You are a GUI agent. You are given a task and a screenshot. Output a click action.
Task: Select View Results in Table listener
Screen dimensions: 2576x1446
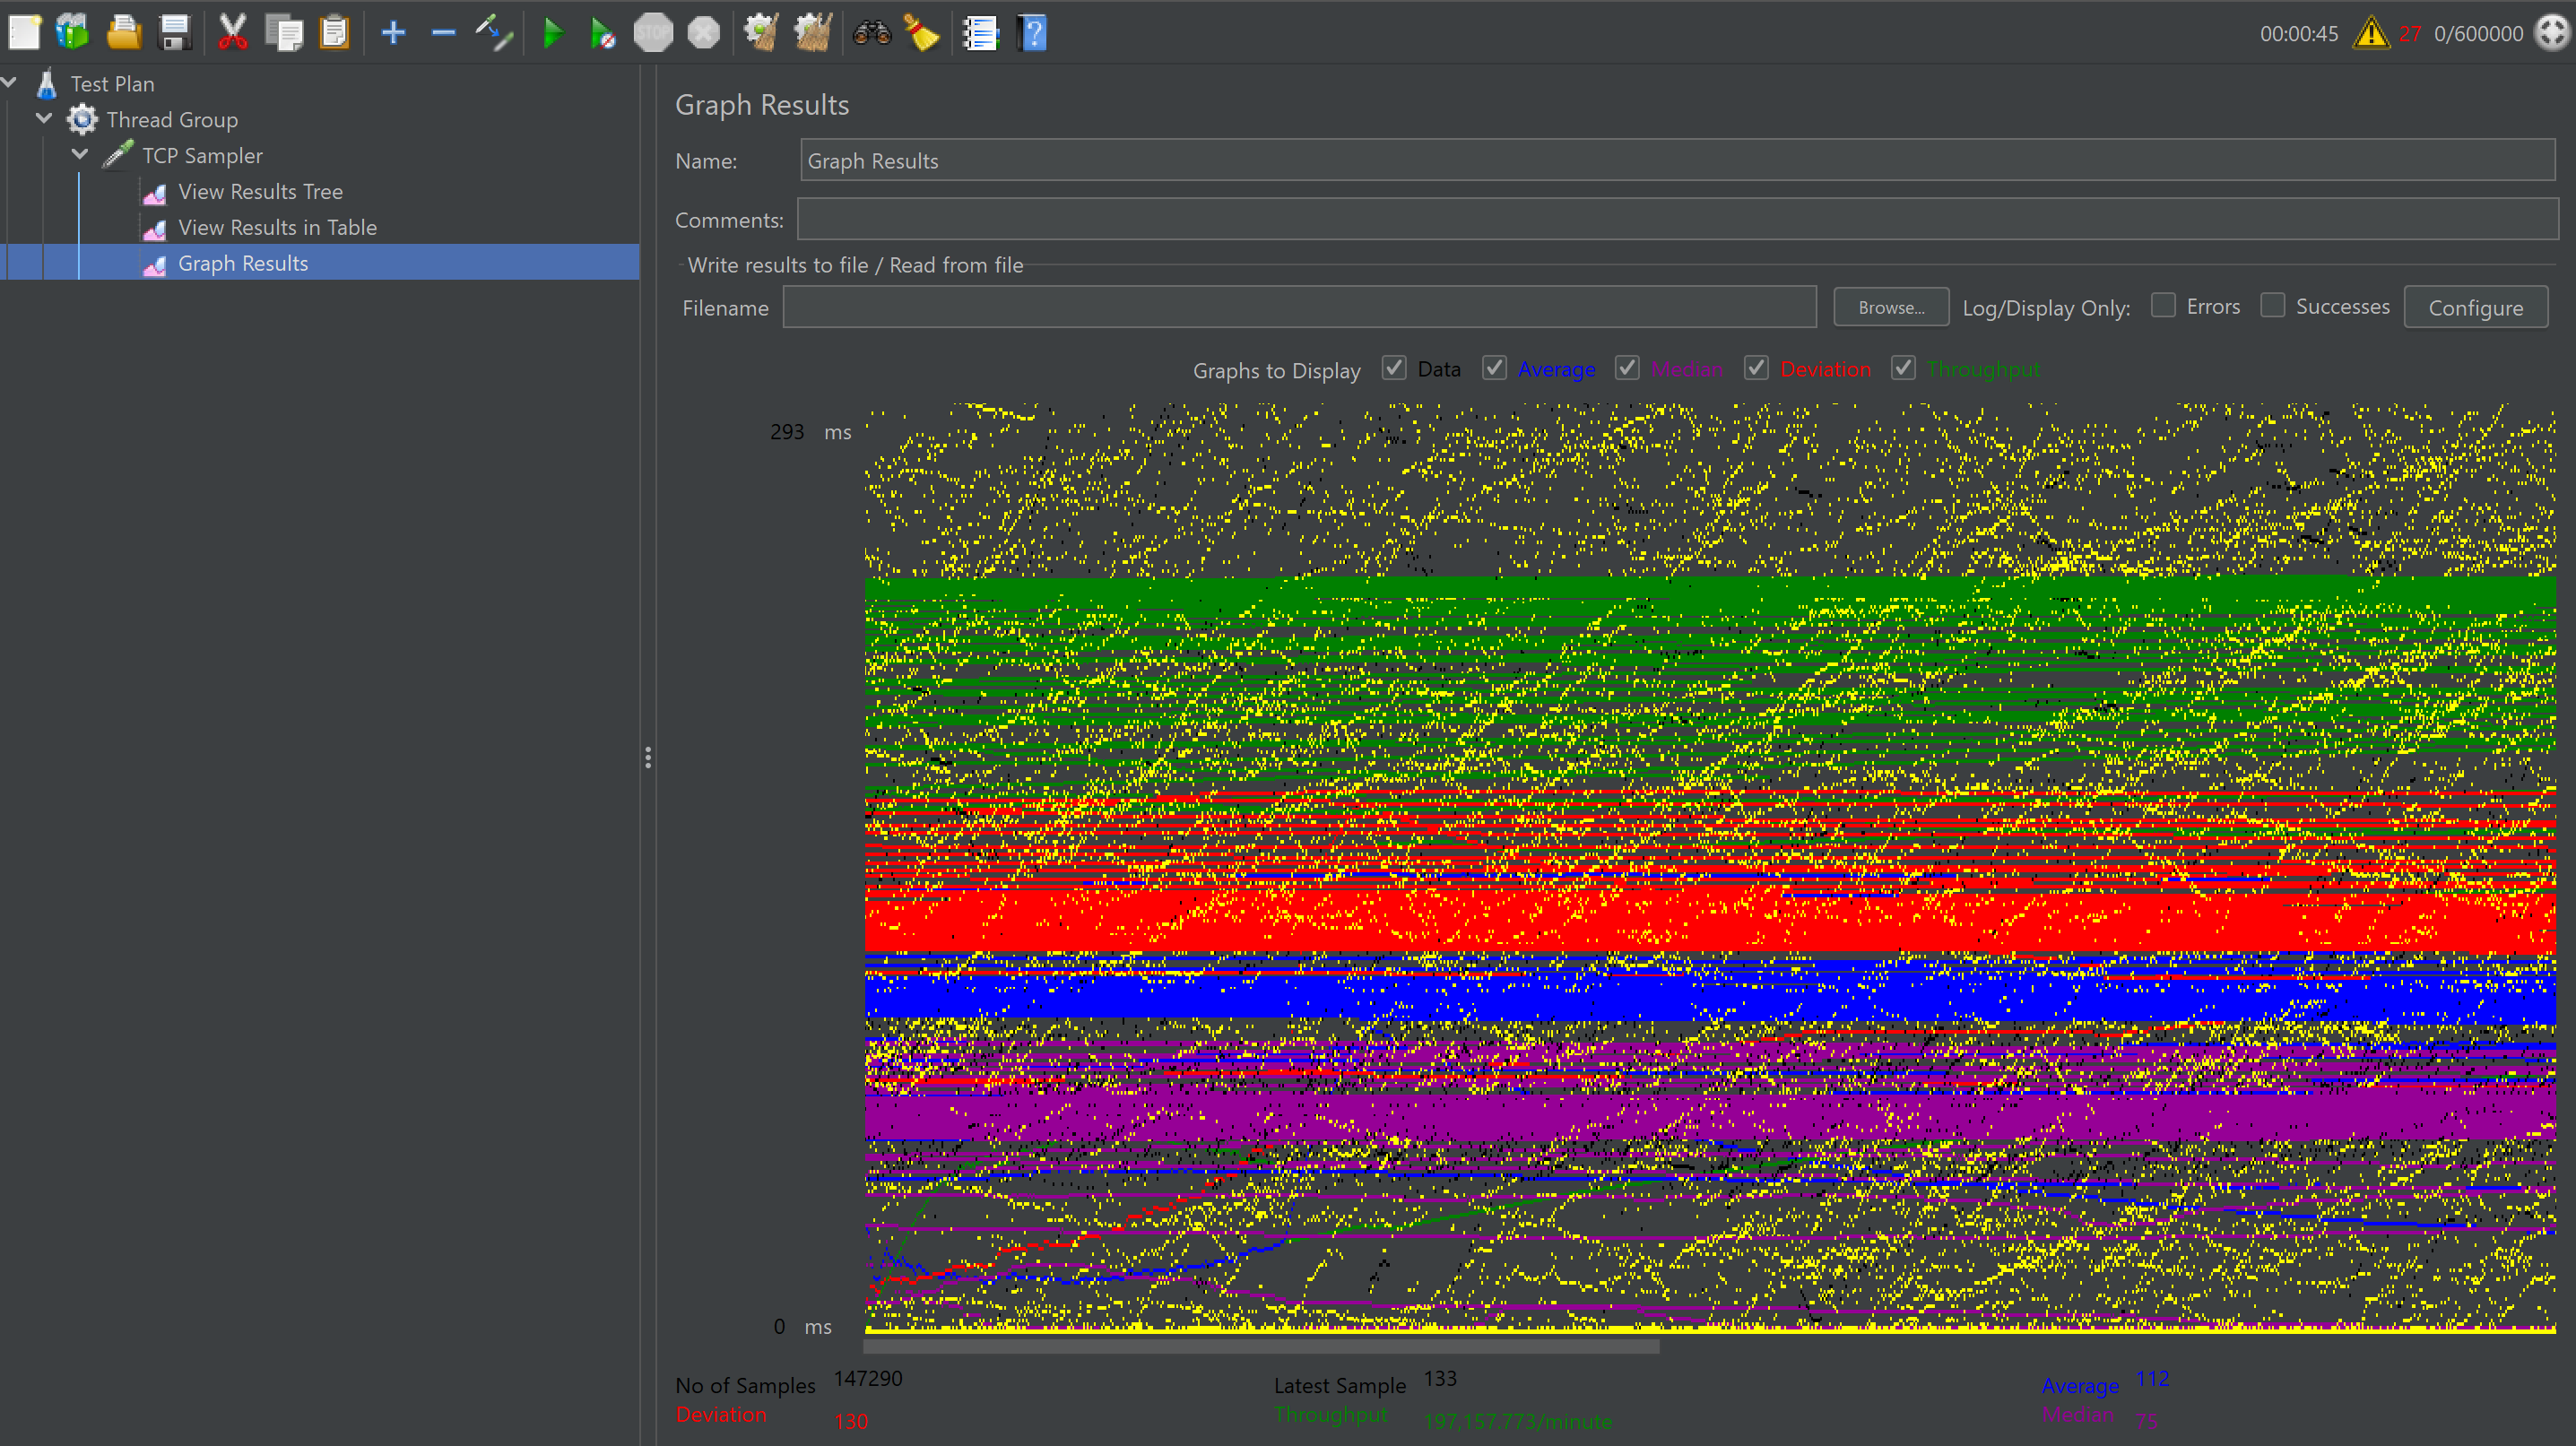pyautogui.click(x=277, y=227)
